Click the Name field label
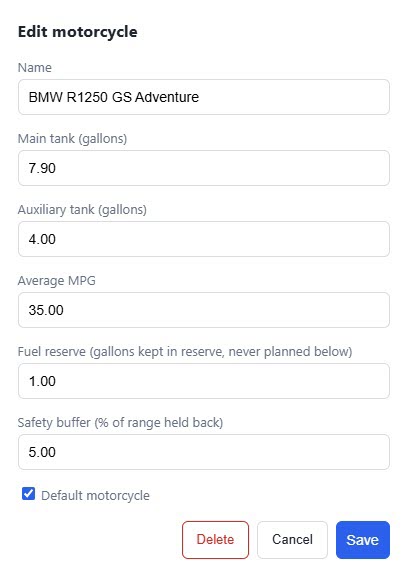 point(35,67)
